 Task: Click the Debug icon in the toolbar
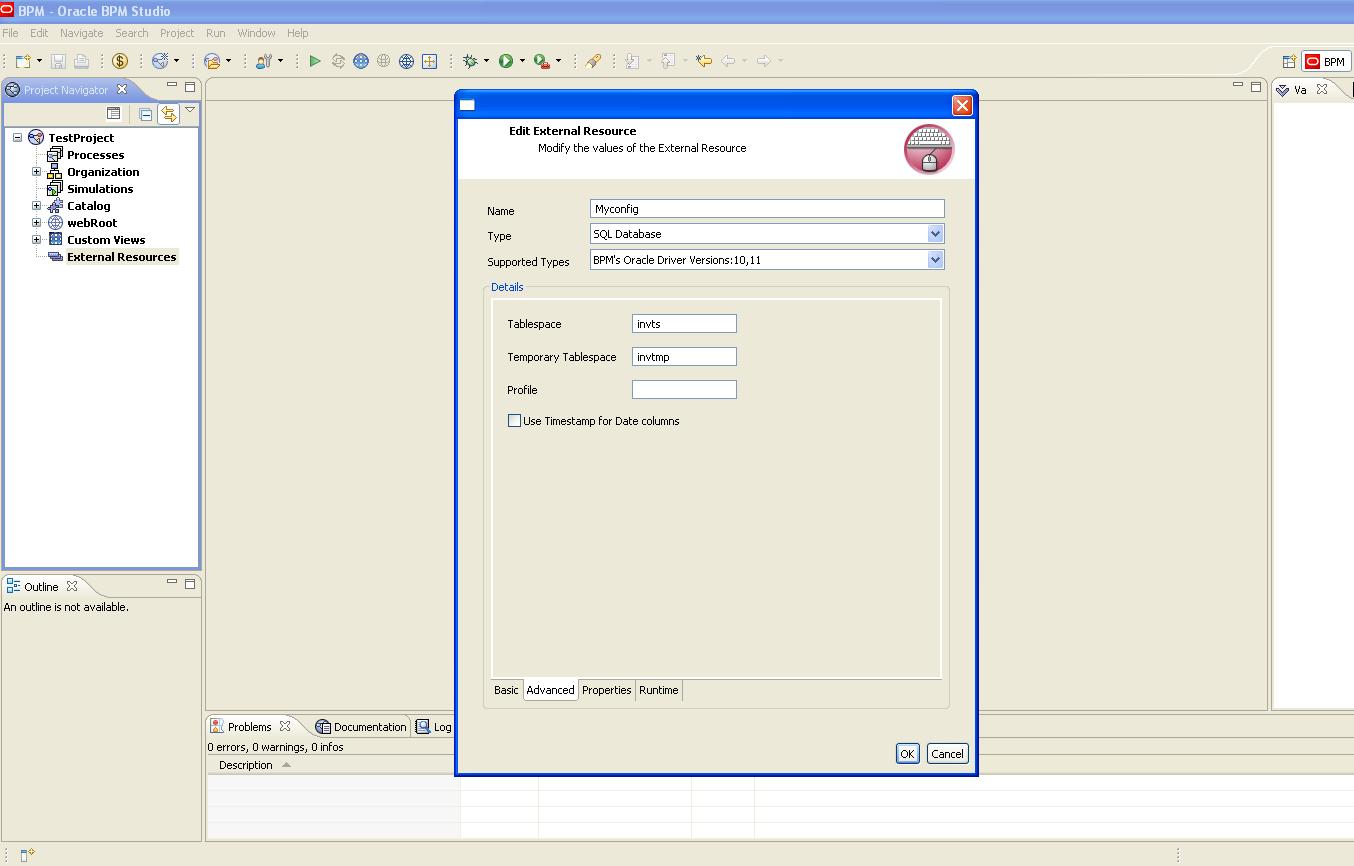[472, 60]
